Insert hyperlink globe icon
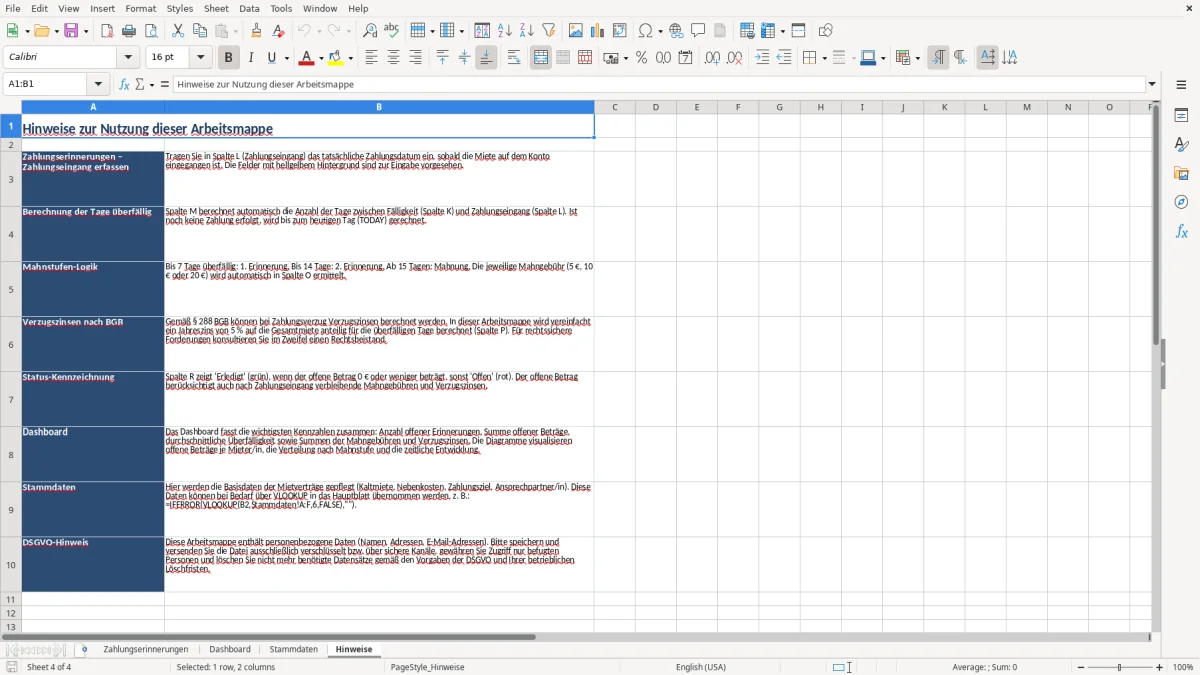The width and height of the screenshot is (1200, 675). (676, 31)
